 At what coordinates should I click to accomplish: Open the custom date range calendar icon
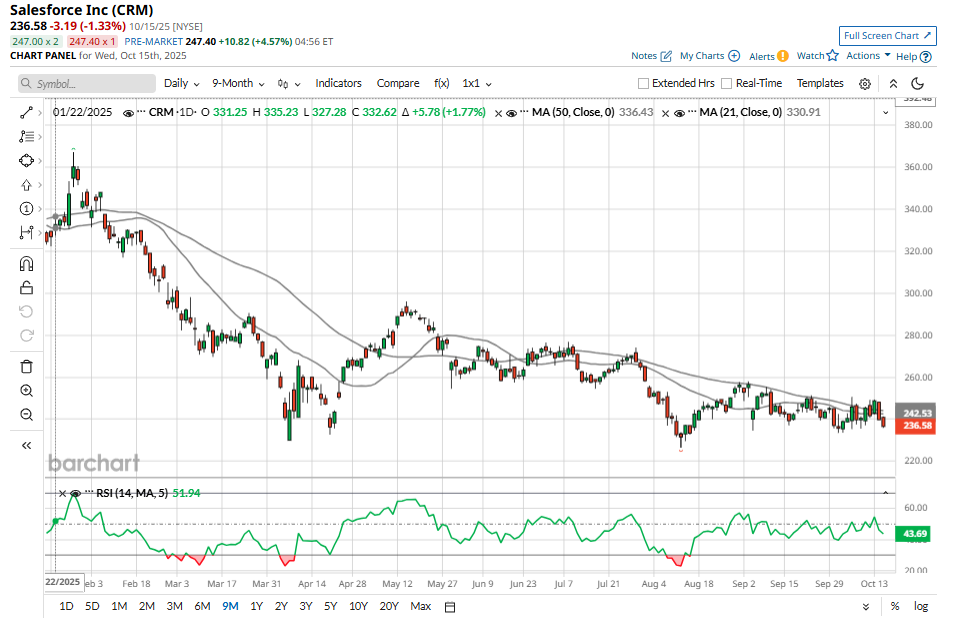450,606
